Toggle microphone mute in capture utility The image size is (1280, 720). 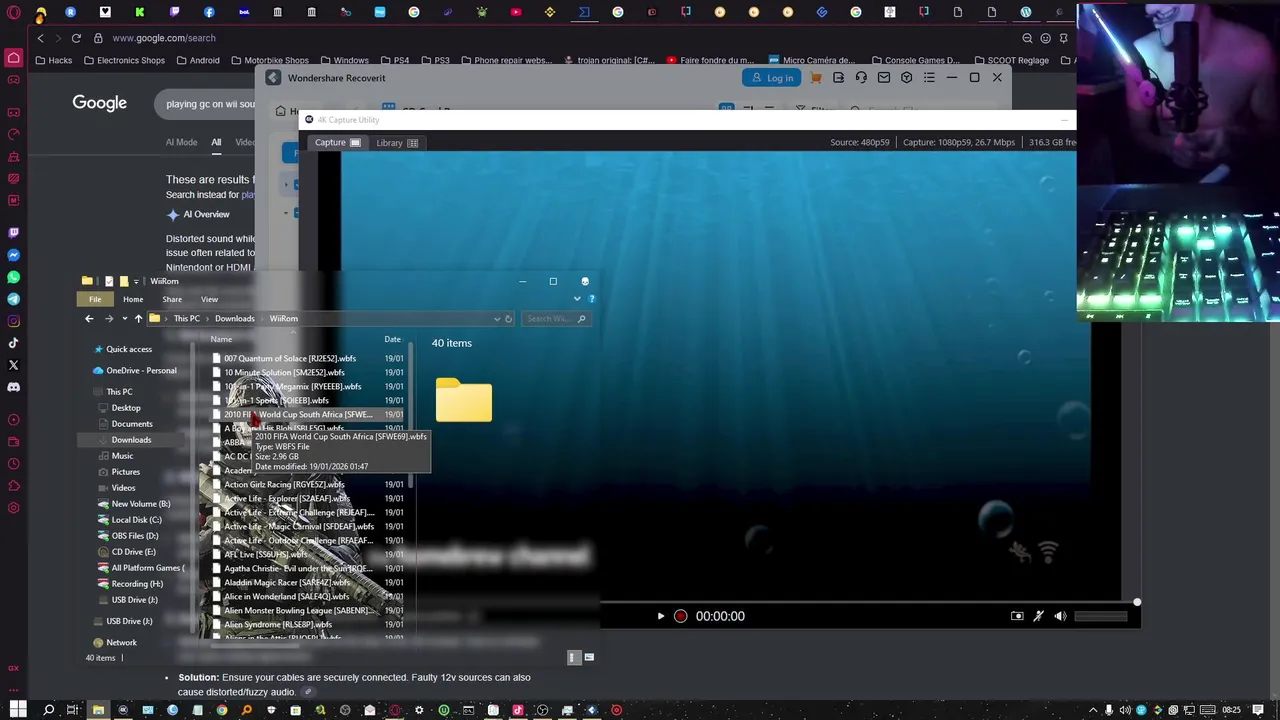[x=1039, y=616]
